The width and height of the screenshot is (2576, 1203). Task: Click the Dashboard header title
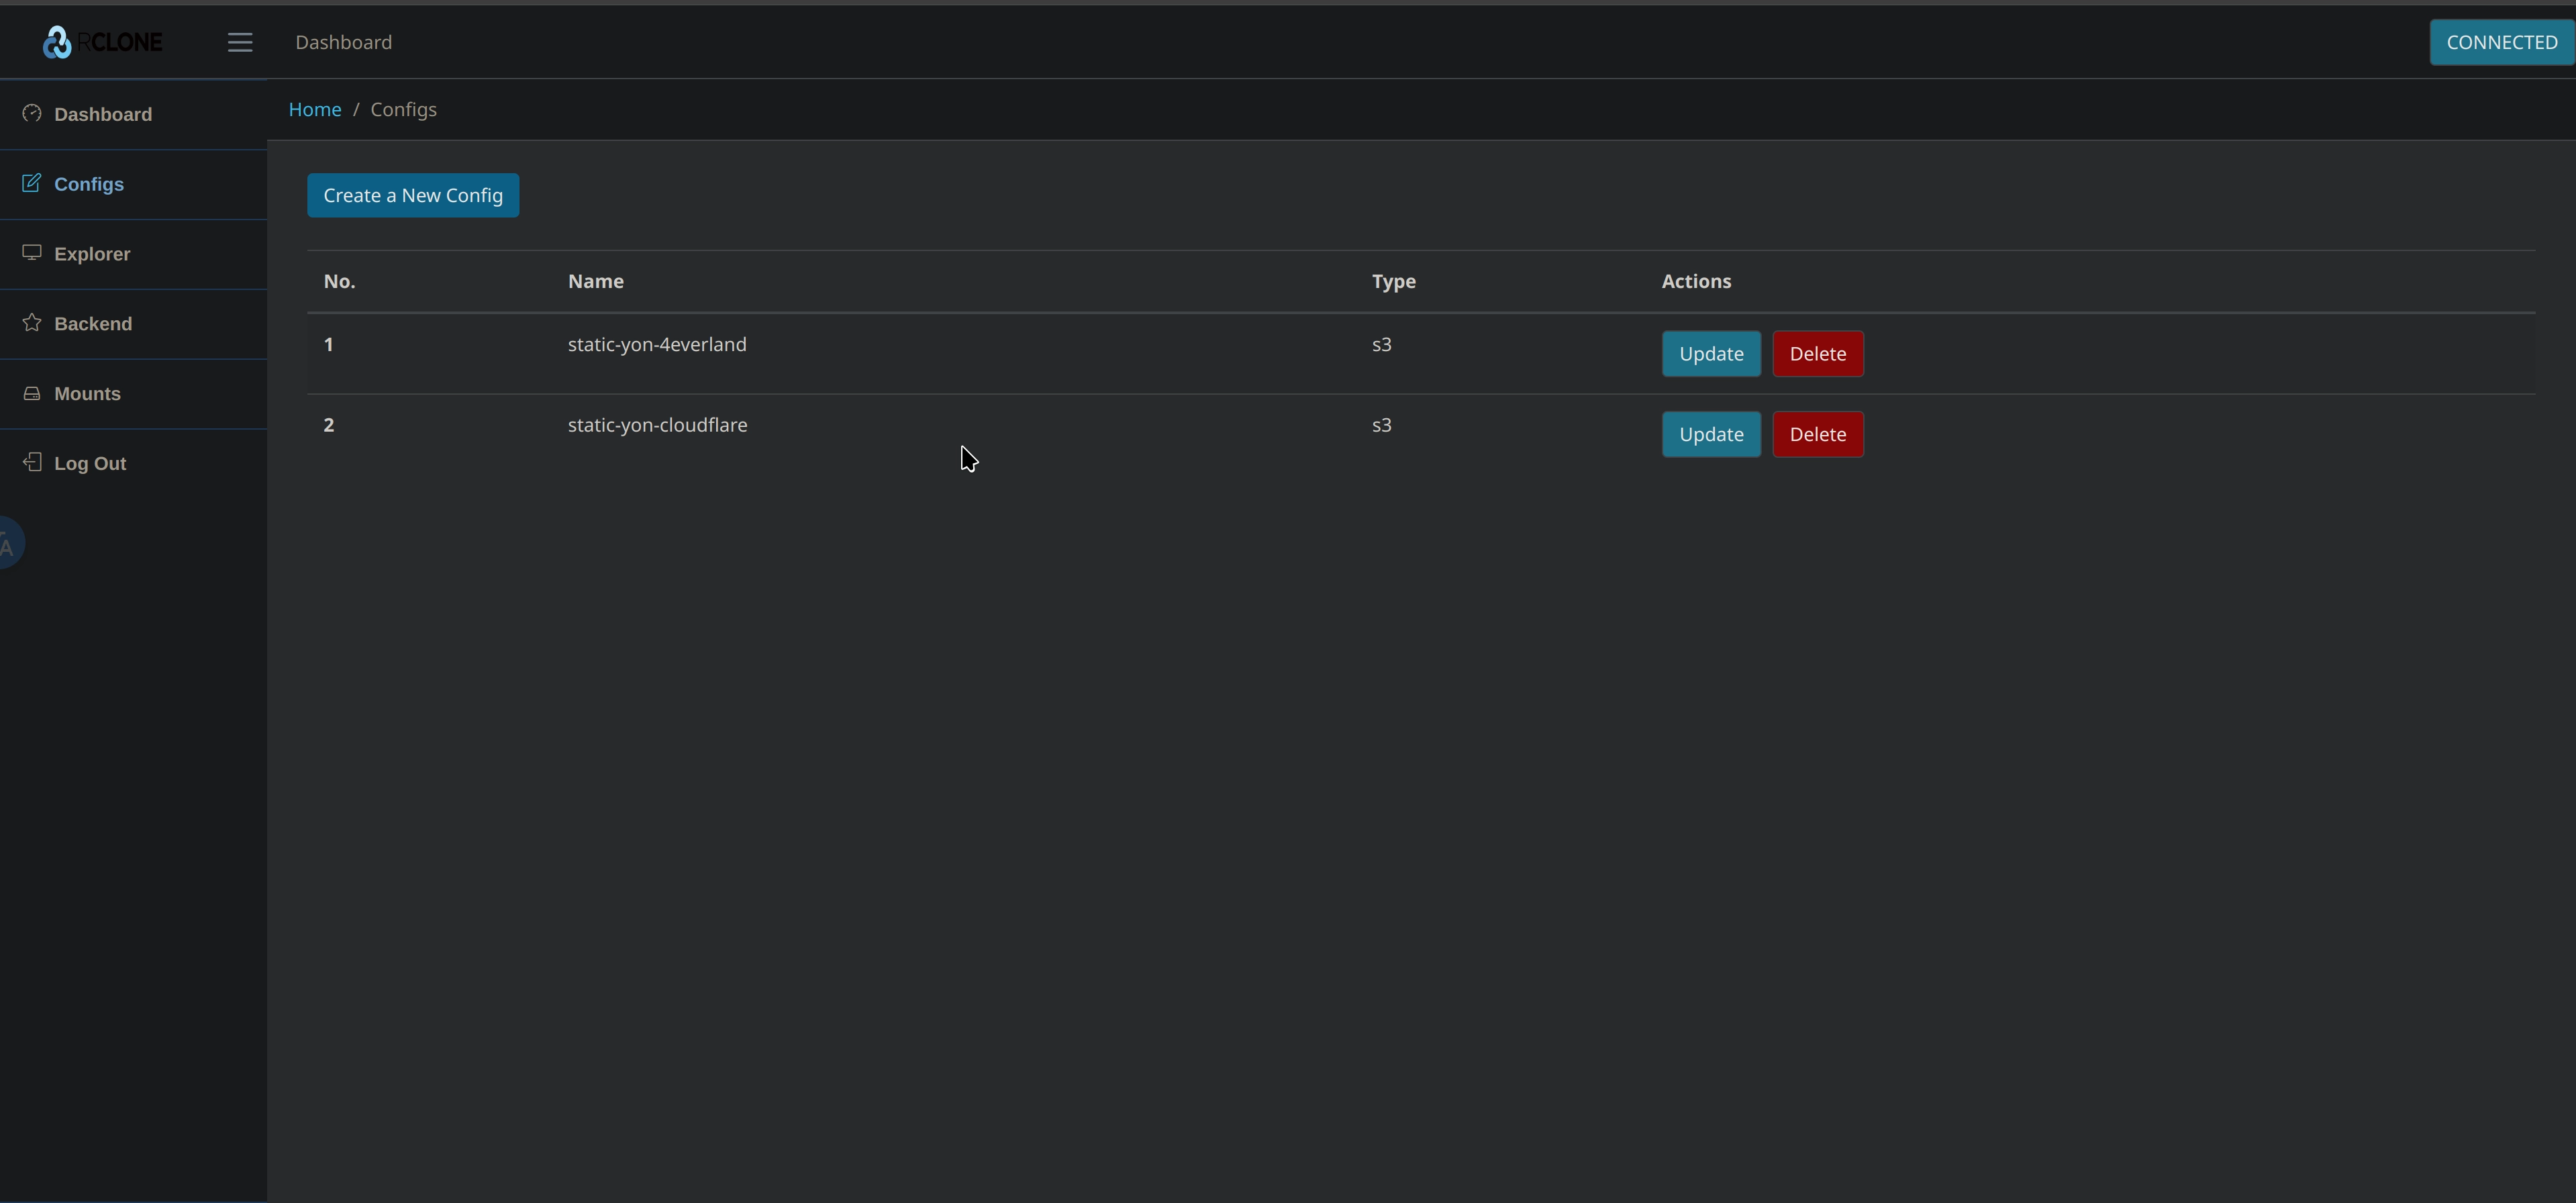click(x=343, y=42)
